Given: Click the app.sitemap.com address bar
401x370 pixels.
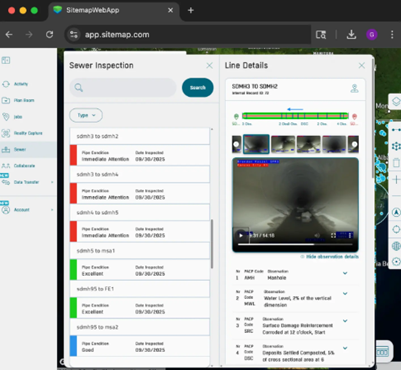Looking at the screenshot, I should click(x=188, y=34).
